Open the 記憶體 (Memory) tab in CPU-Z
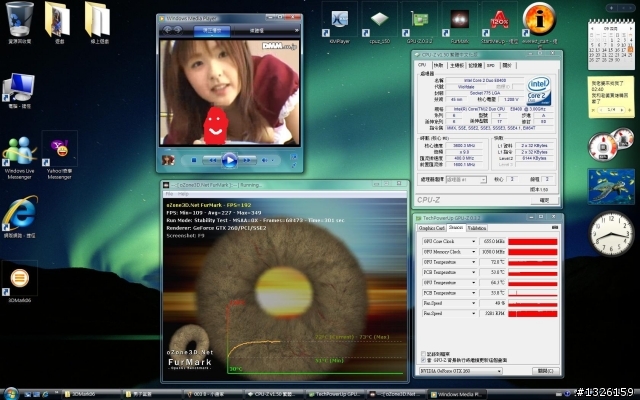Image resolution: width=640 pixels, height=400 pixels. coord(475,65)
